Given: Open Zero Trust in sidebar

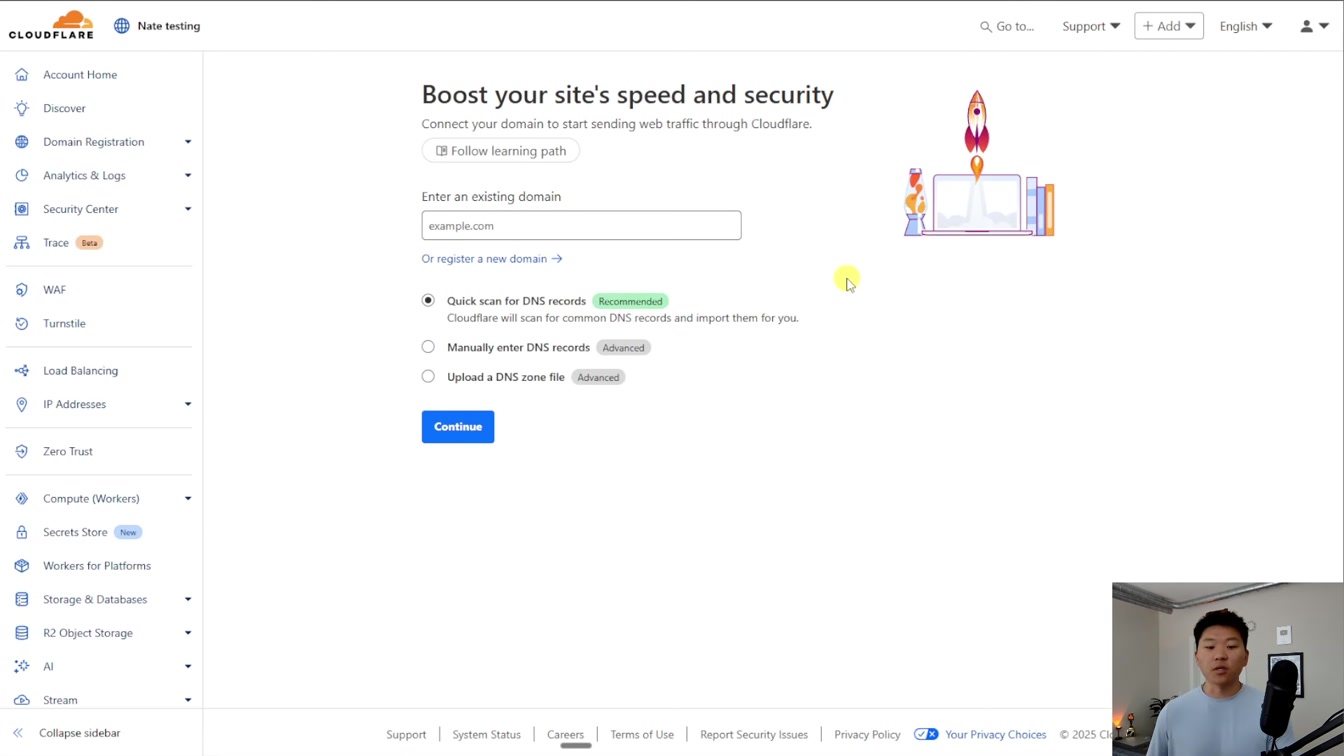Looking at the screenshot, I should pos(68,452).
